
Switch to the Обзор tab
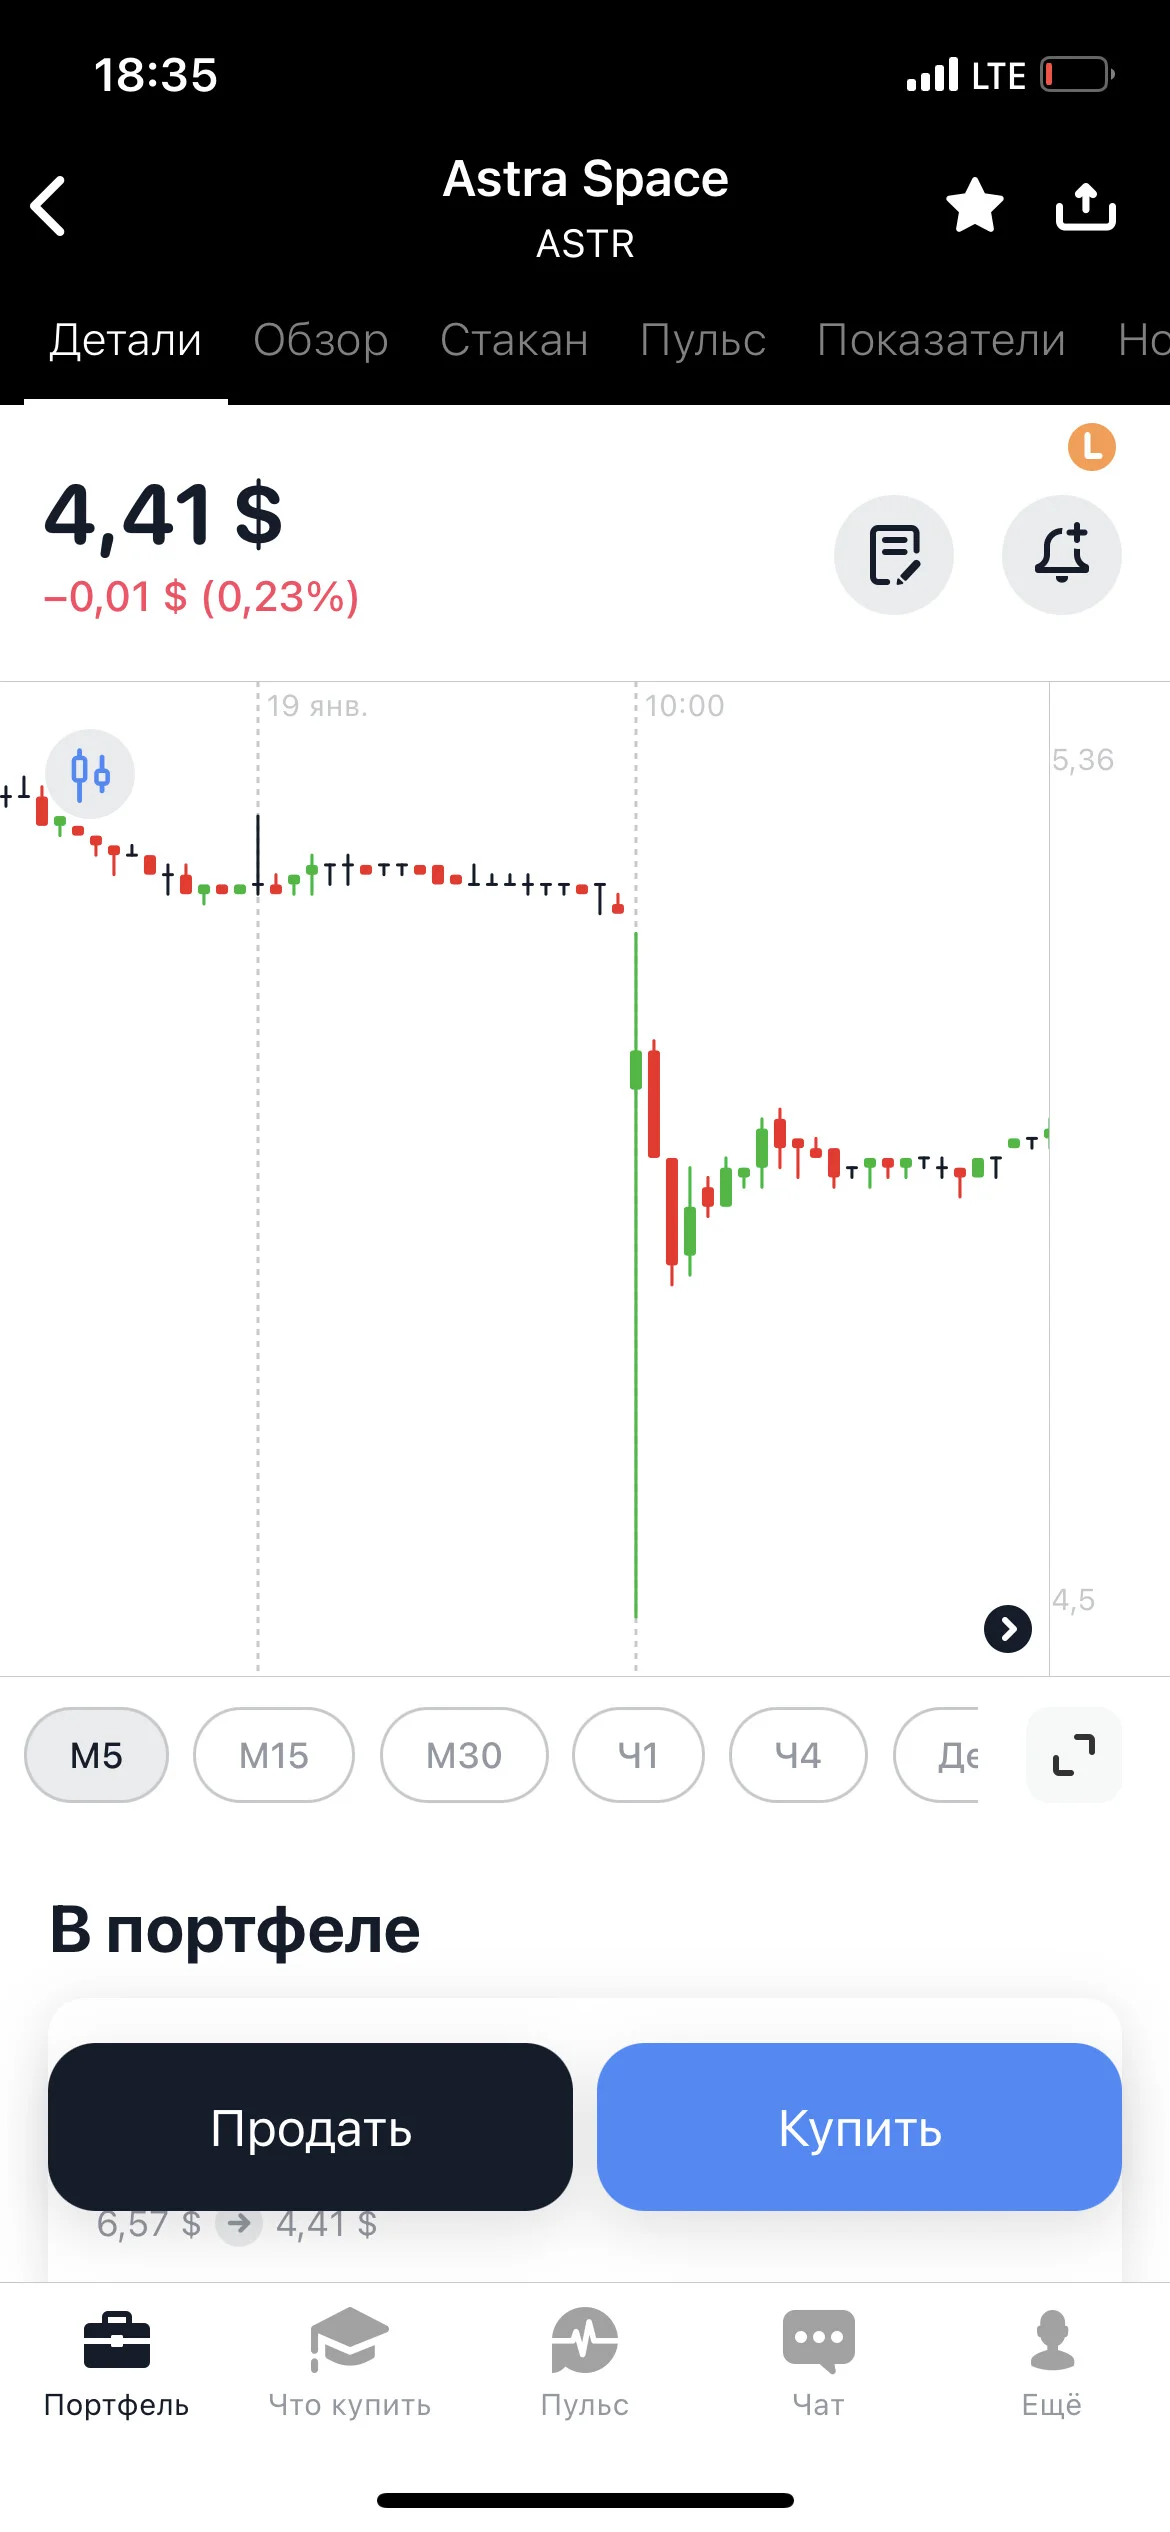pyautogui.click(x=321, y=340)
